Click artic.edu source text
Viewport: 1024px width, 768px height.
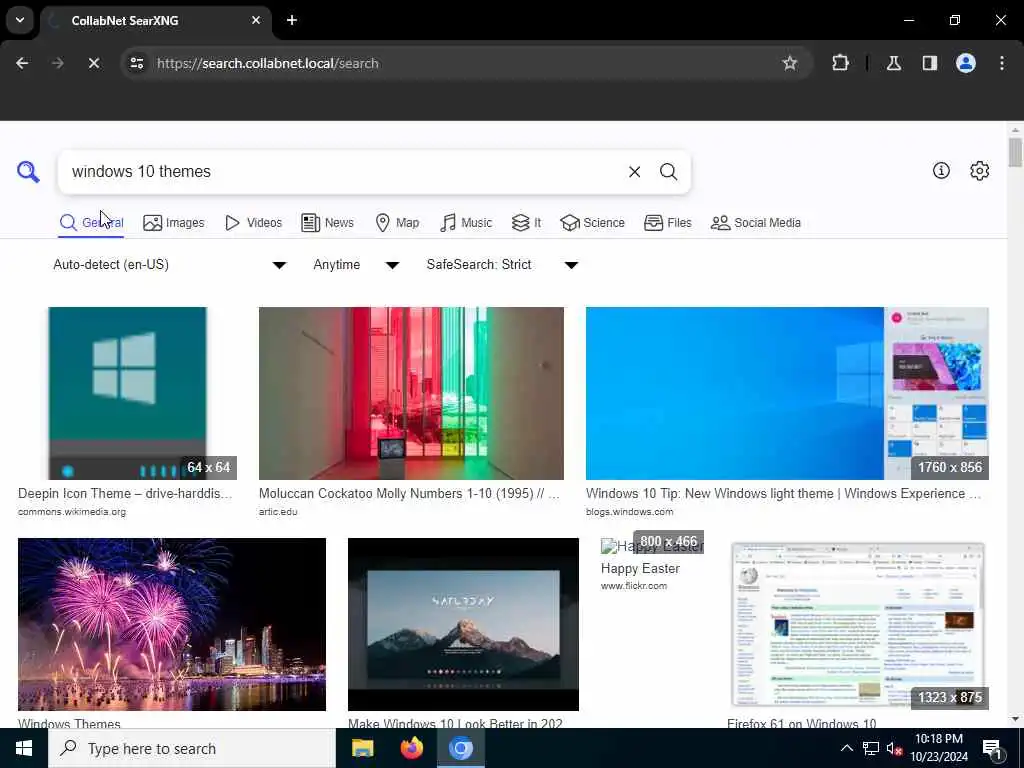(x=278, y=512)
